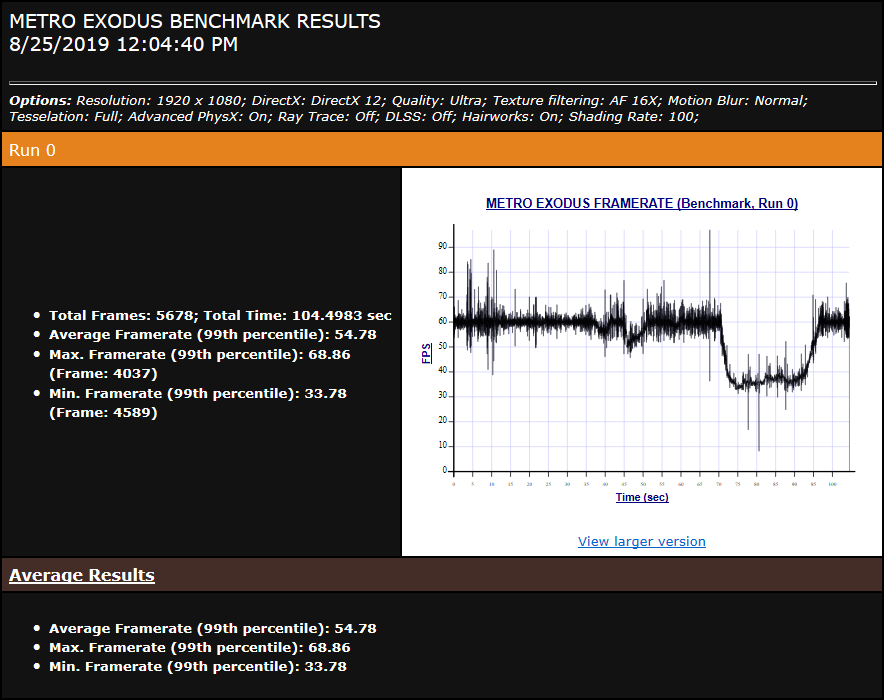The image size is (884, 700).
Task: Select the Hairworks: On text
Action: tap(512, 117)
